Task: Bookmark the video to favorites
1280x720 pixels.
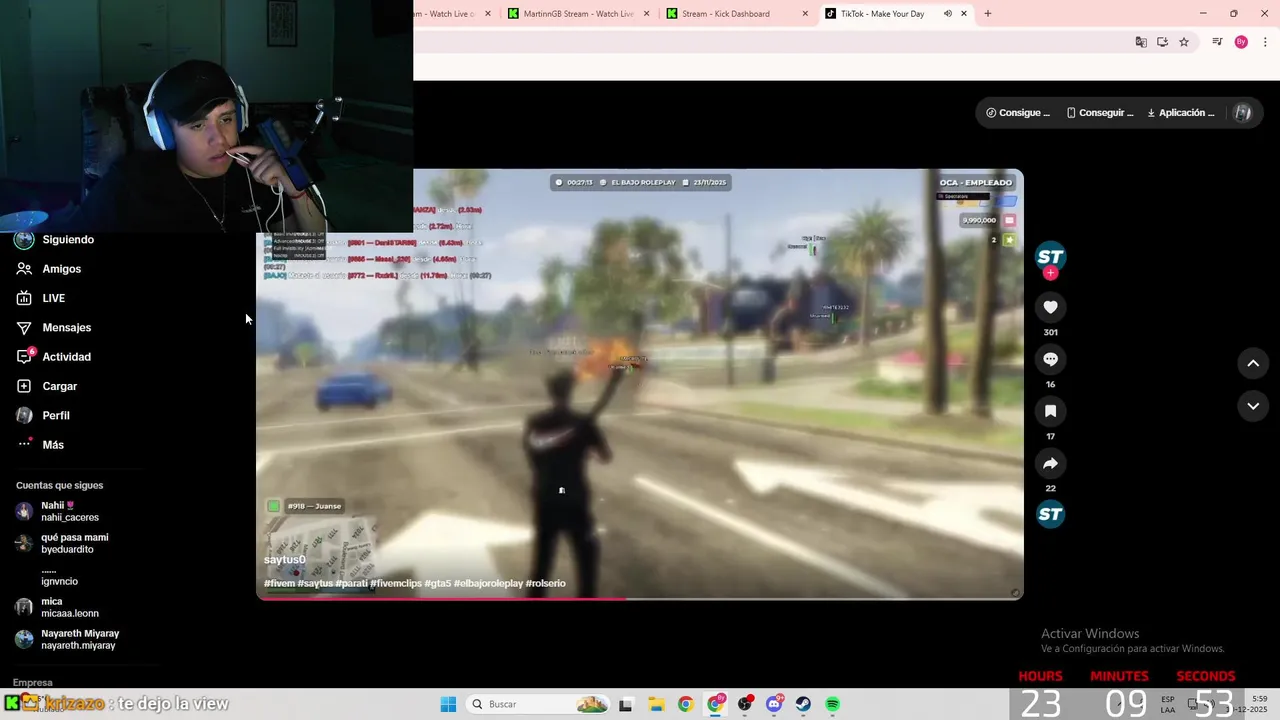Action: (x=1050, y=411)
